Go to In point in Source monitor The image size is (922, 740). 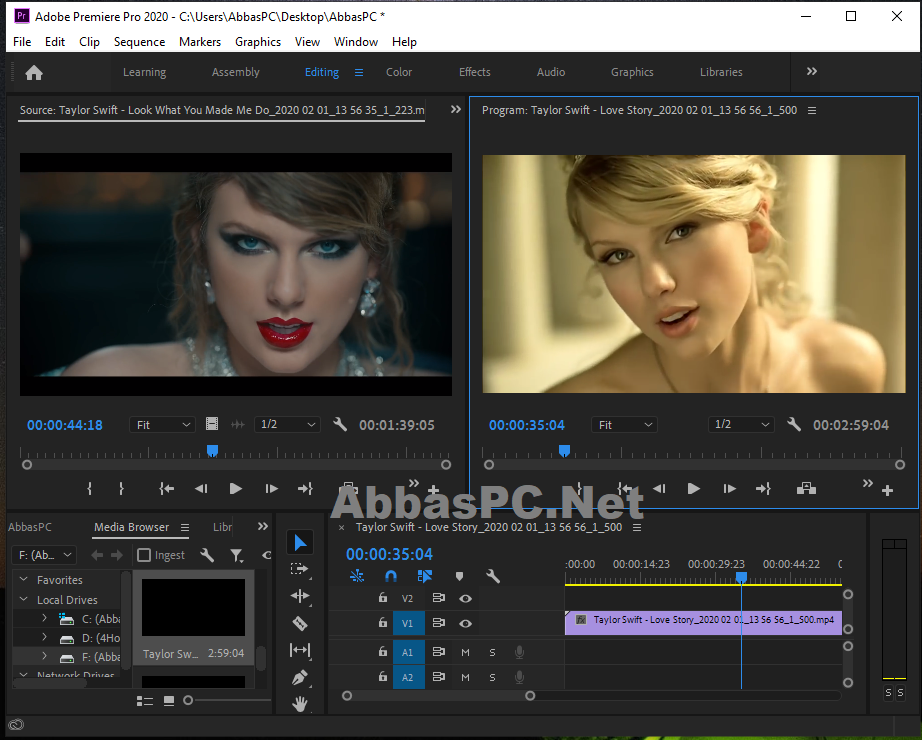click(x=166, y=489)
